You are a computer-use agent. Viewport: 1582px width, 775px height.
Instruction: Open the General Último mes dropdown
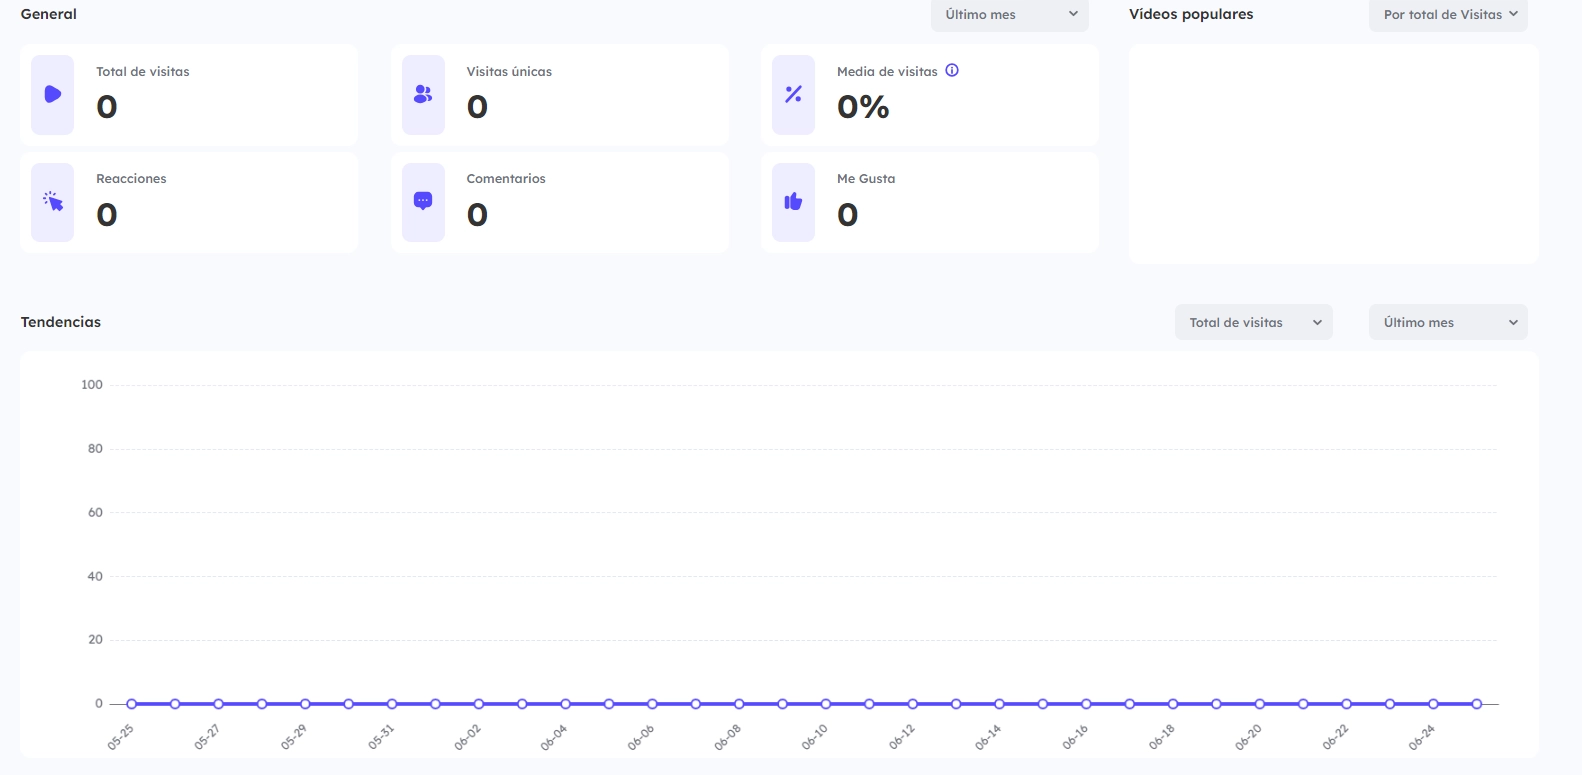pyautogui.click(x=1009, y=15)
